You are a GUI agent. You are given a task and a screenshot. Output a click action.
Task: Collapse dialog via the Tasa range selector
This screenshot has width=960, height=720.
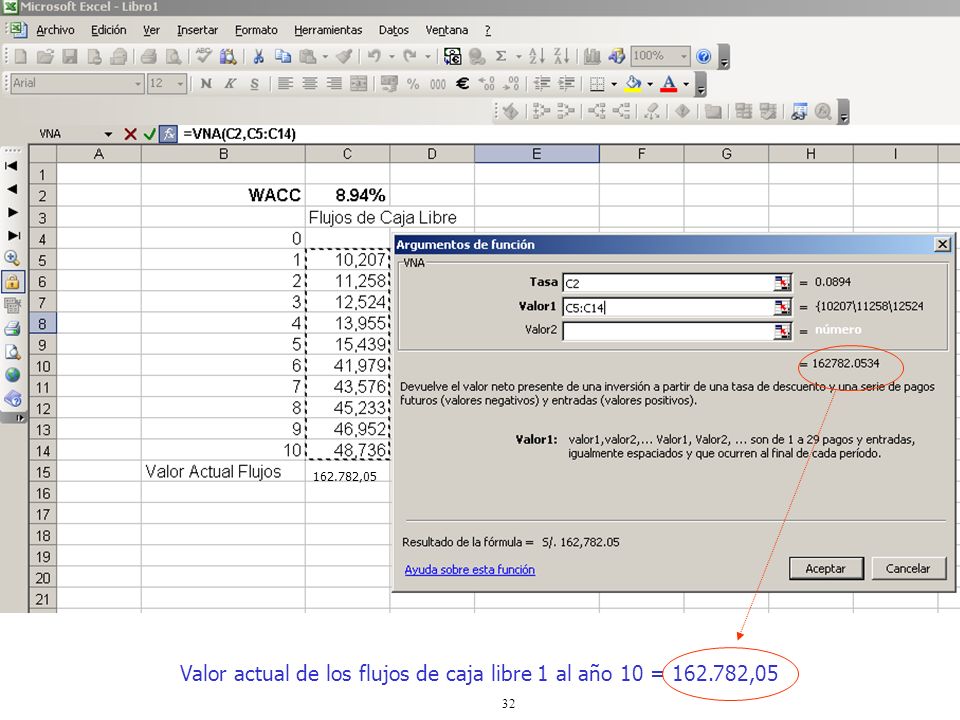click(782, 283)
